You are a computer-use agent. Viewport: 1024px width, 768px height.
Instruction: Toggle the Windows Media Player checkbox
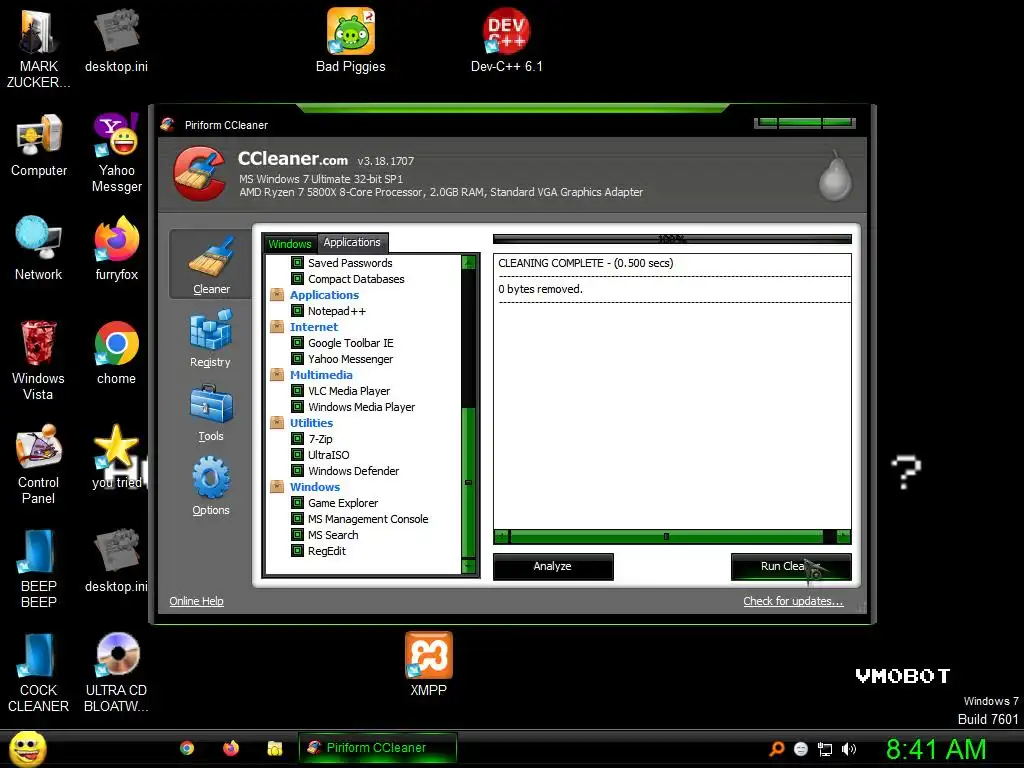pyautogui.click(x=297, y=407)
